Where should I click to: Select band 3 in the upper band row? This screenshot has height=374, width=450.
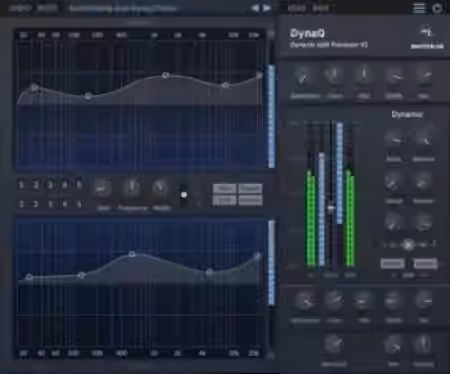(50, 185)
